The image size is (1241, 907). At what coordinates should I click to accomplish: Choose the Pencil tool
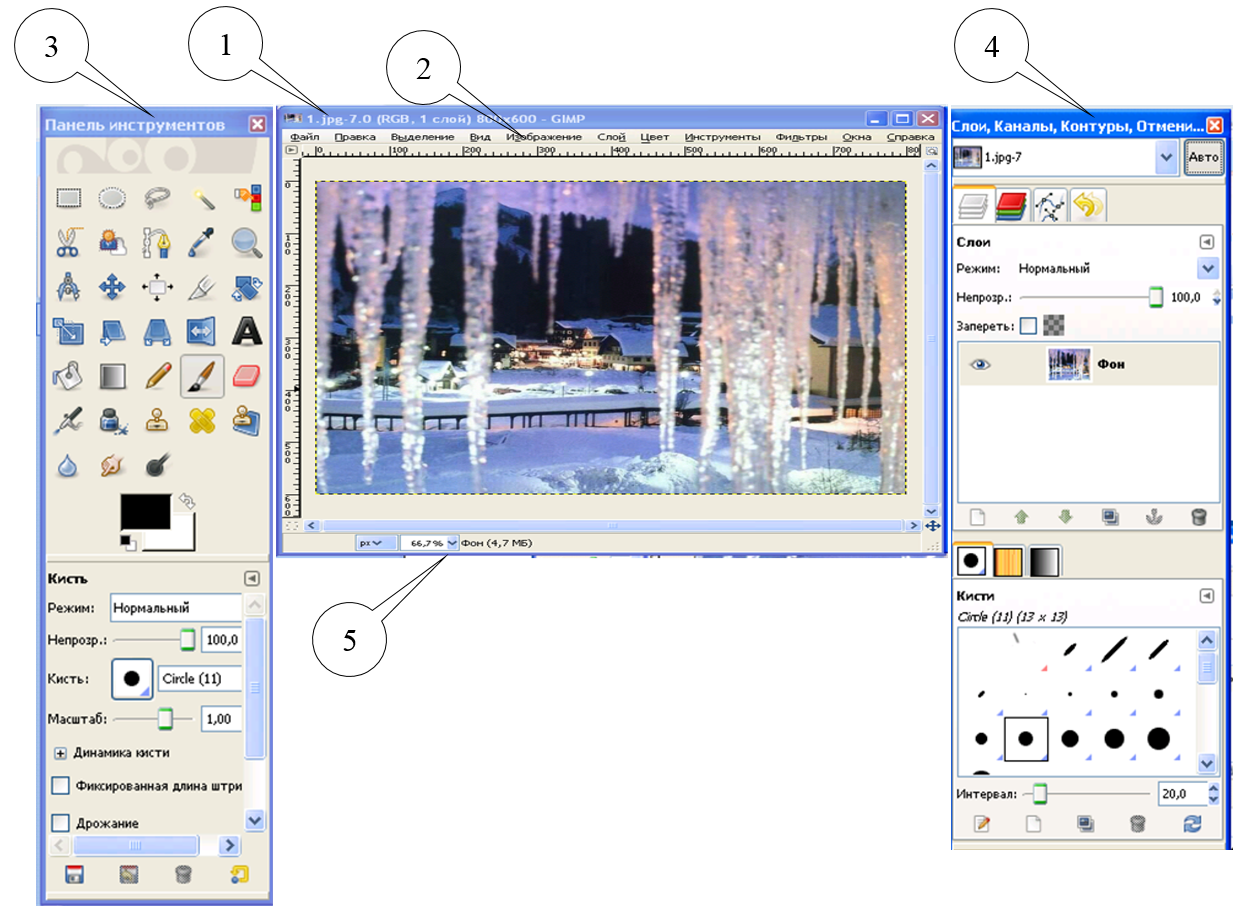(x=155, y=375)
